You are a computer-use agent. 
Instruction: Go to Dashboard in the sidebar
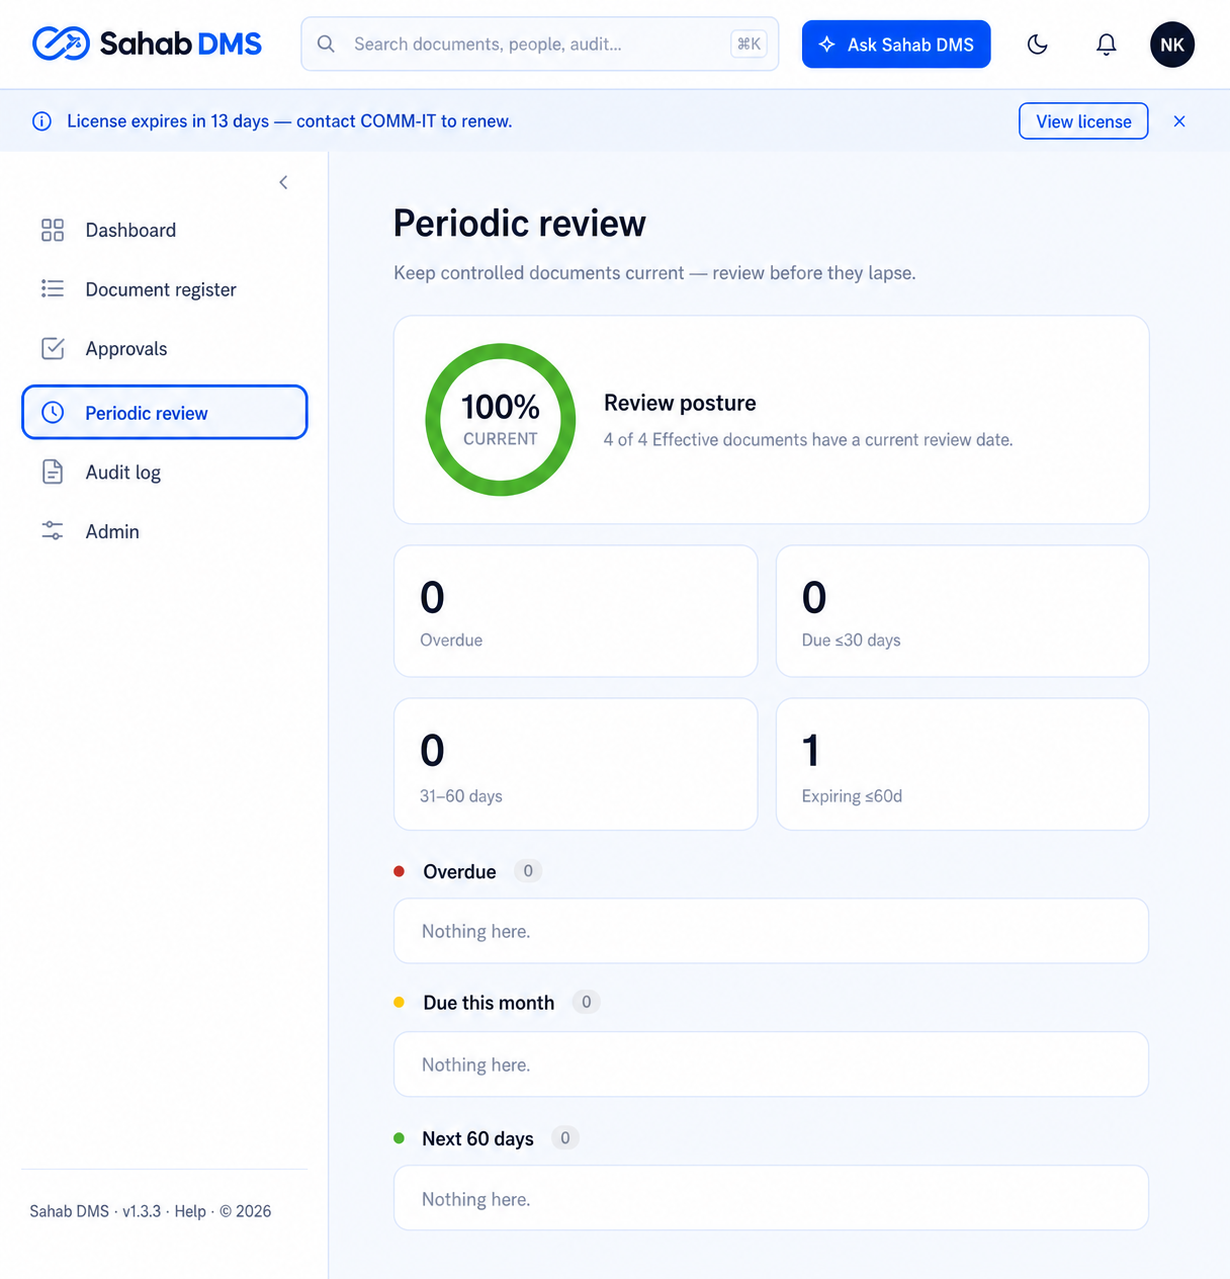click(164, 230)
